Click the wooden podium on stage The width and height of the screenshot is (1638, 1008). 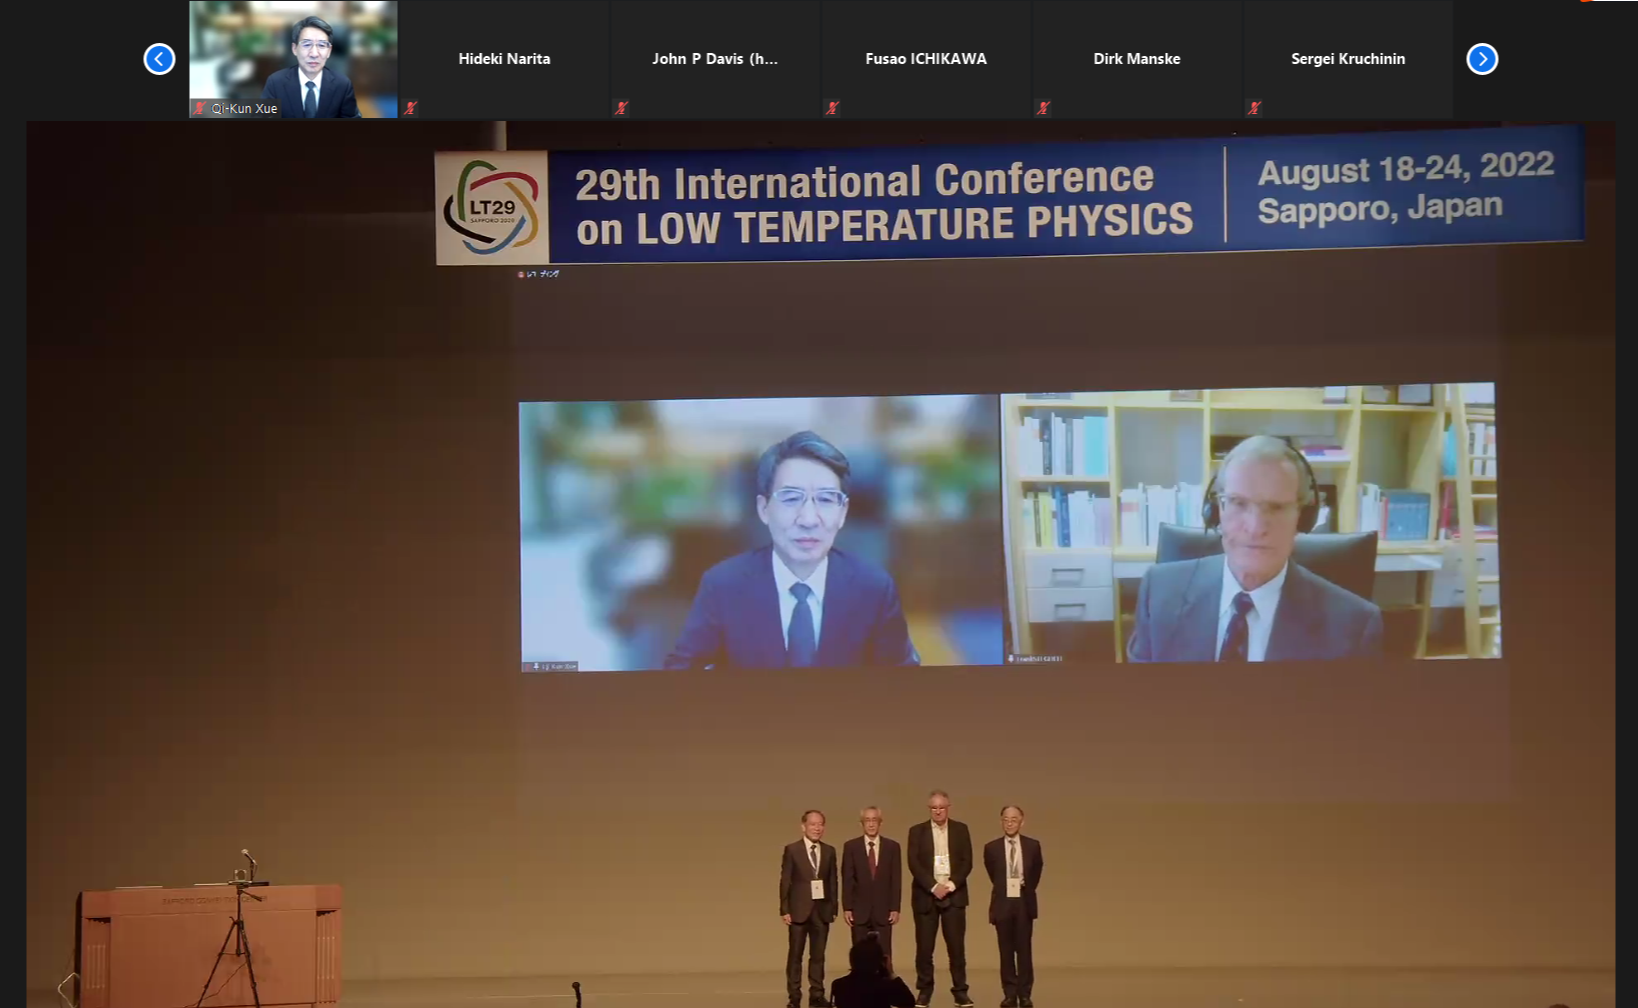211,942
